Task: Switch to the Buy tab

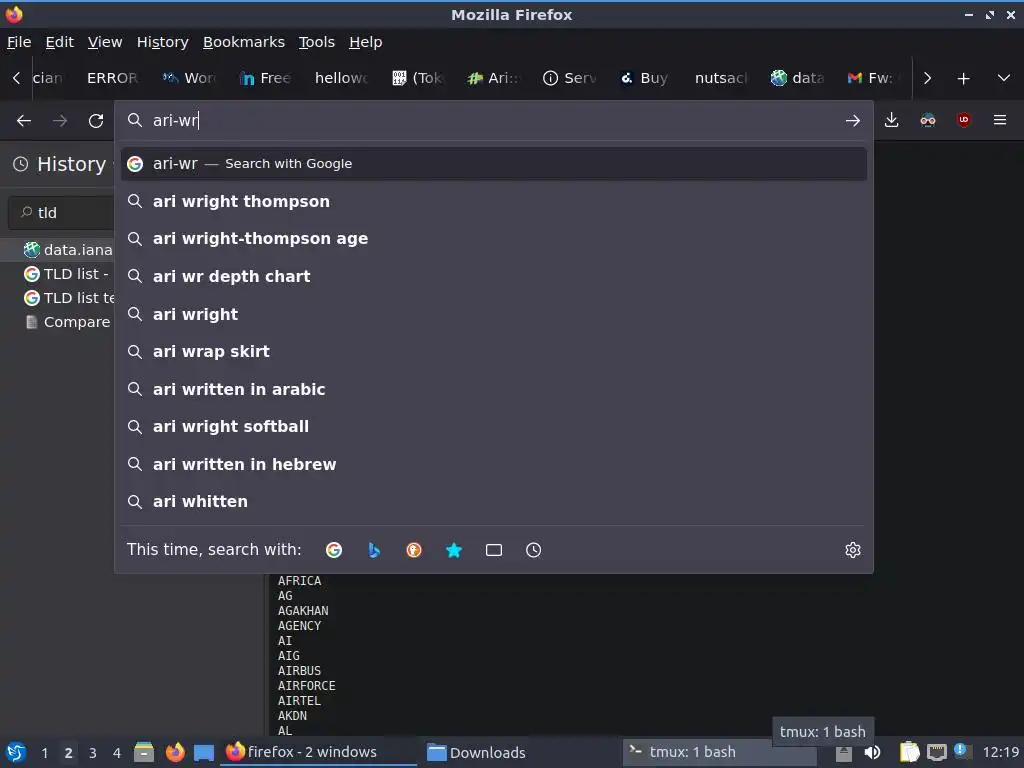Action: tap(645, 78)
